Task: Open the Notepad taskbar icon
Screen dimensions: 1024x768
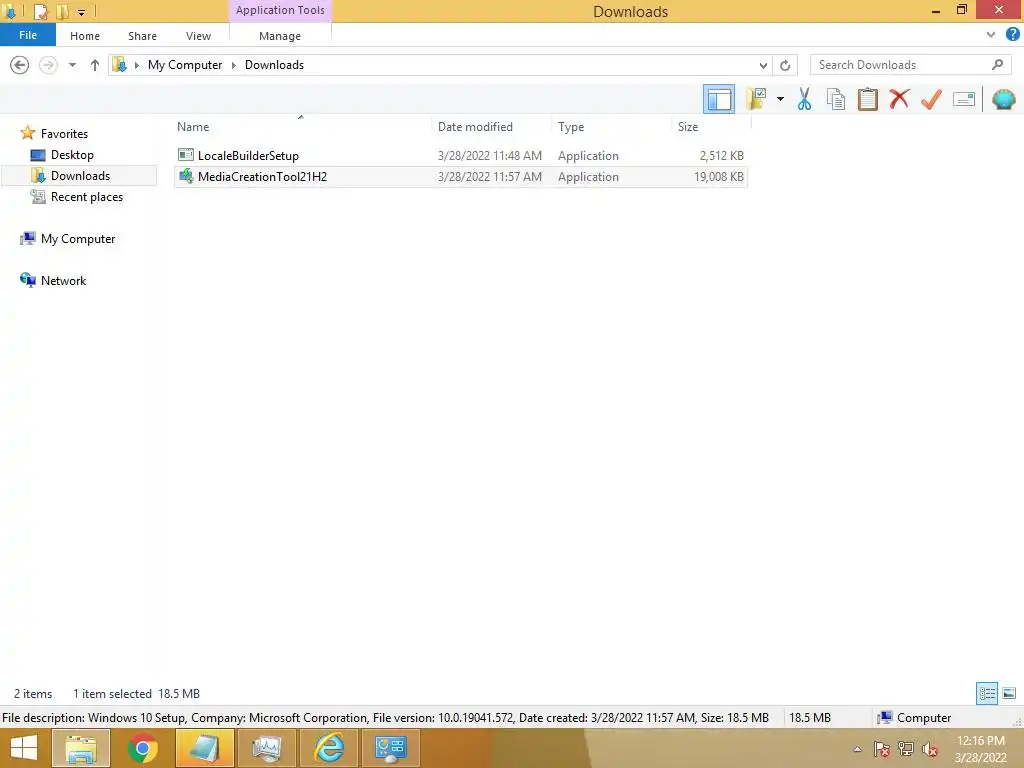Action: tap(204, 748)
